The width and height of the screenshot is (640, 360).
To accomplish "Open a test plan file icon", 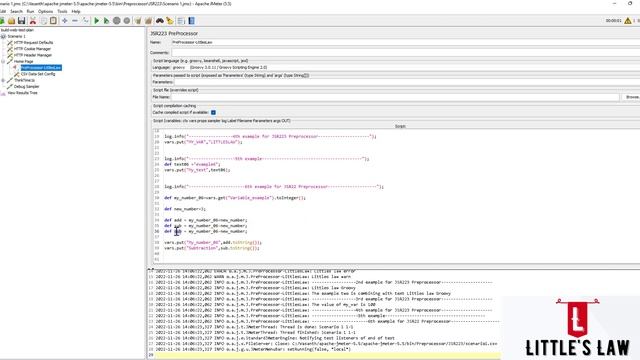I will tap(11, 21).
